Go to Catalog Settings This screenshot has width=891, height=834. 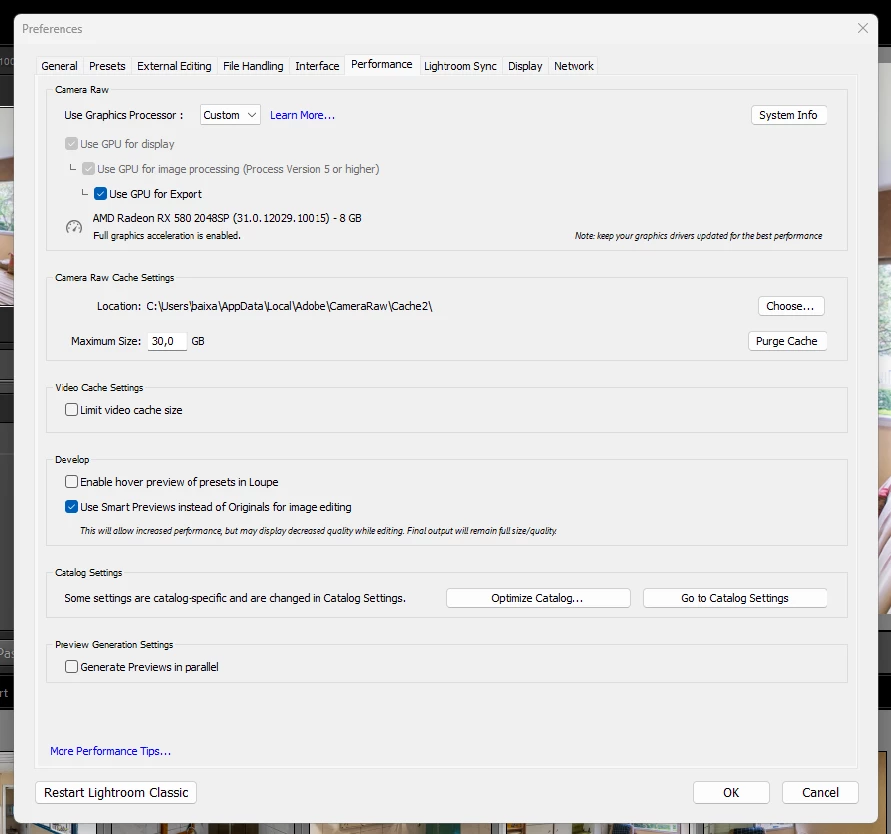pyautogui.click(x=735, y=598)
